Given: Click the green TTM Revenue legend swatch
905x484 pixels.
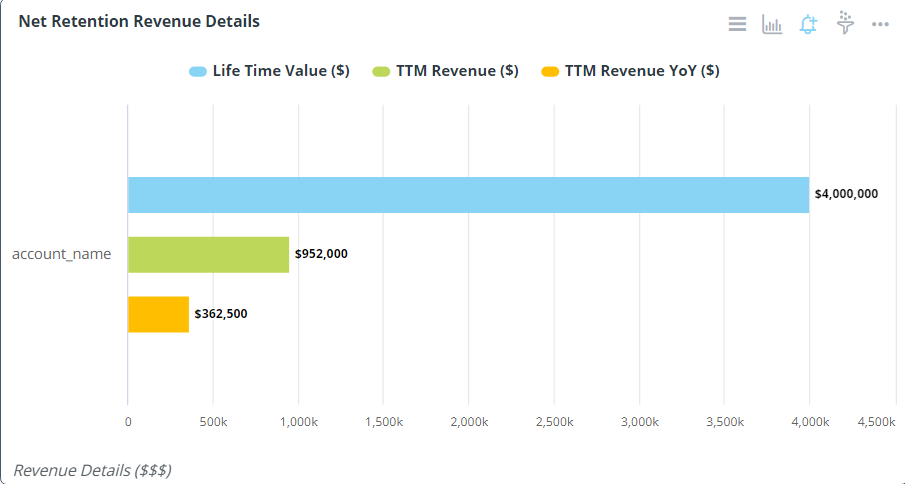Looking at the screenshot, I should [x=380, y=71].
